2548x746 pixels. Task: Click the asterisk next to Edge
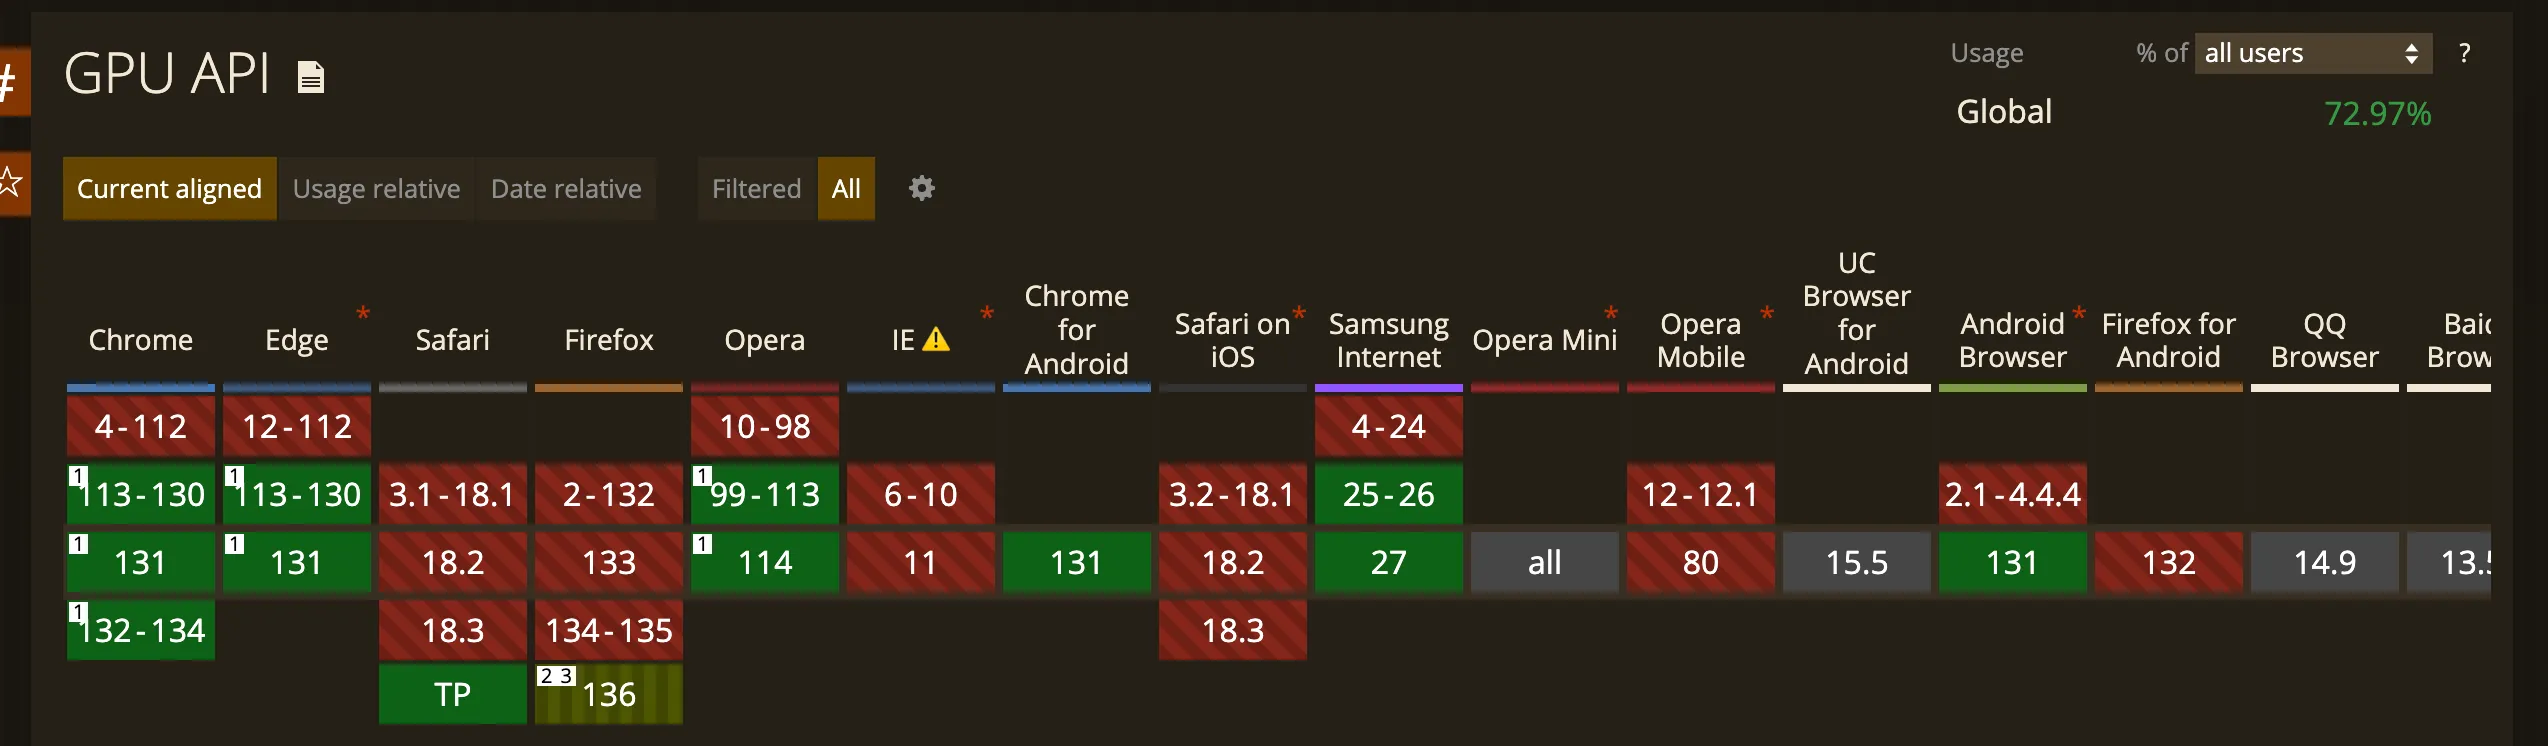coord(363,314)
